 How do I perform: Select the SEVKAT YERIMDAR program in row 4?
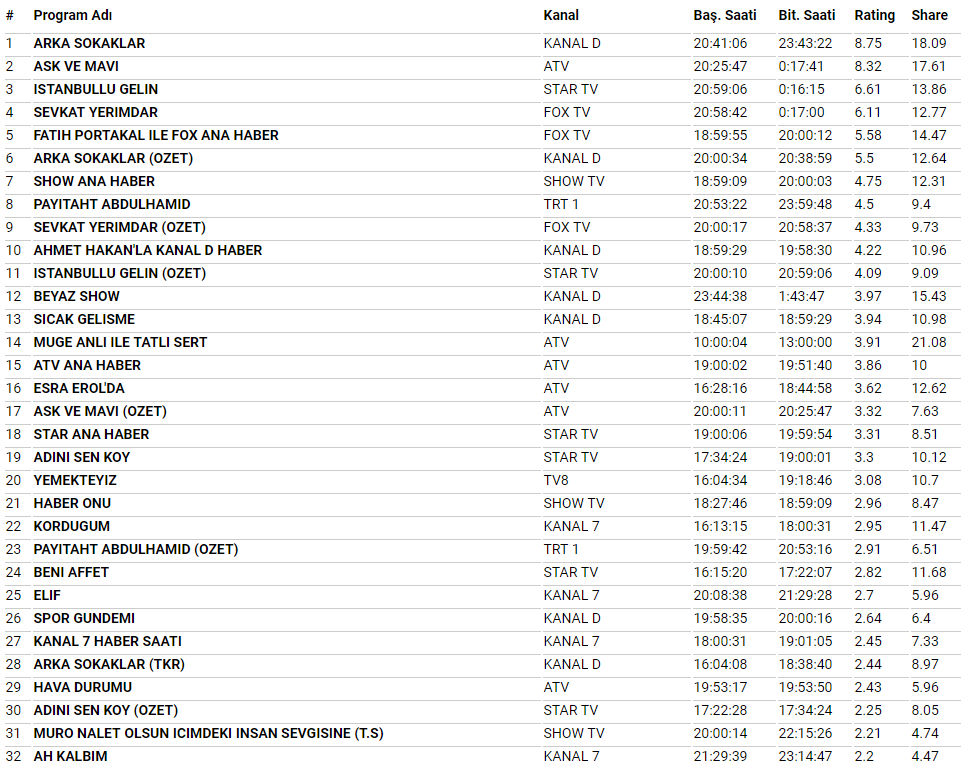95,112
